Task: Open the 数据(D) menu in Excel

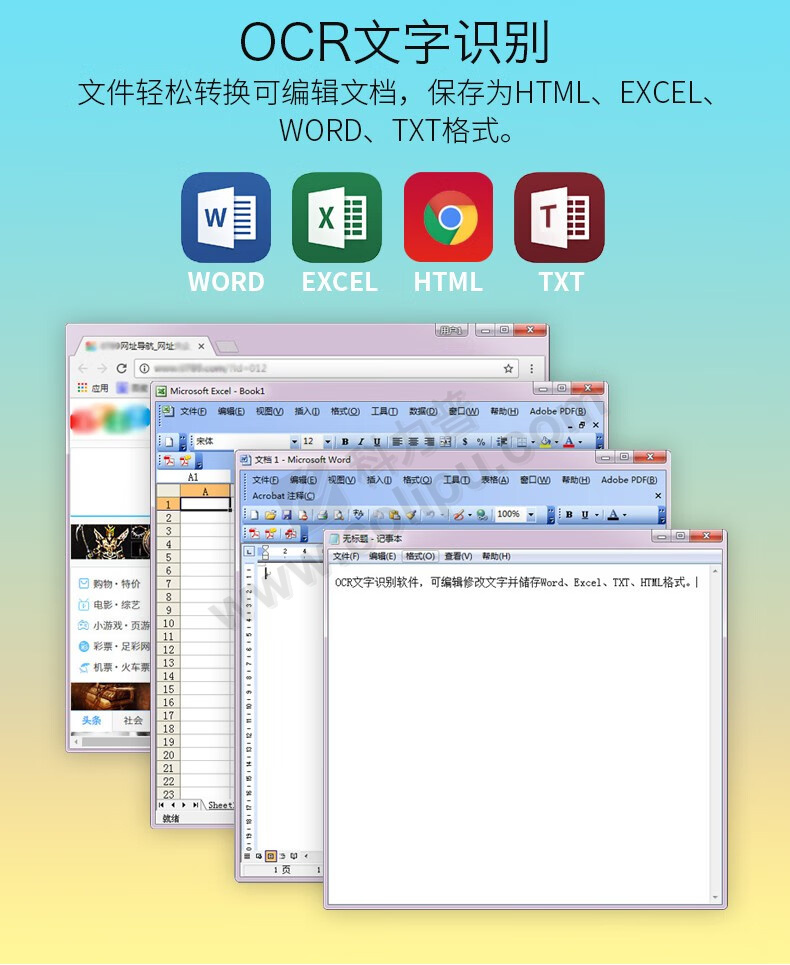Action: [x=423, y=411]
